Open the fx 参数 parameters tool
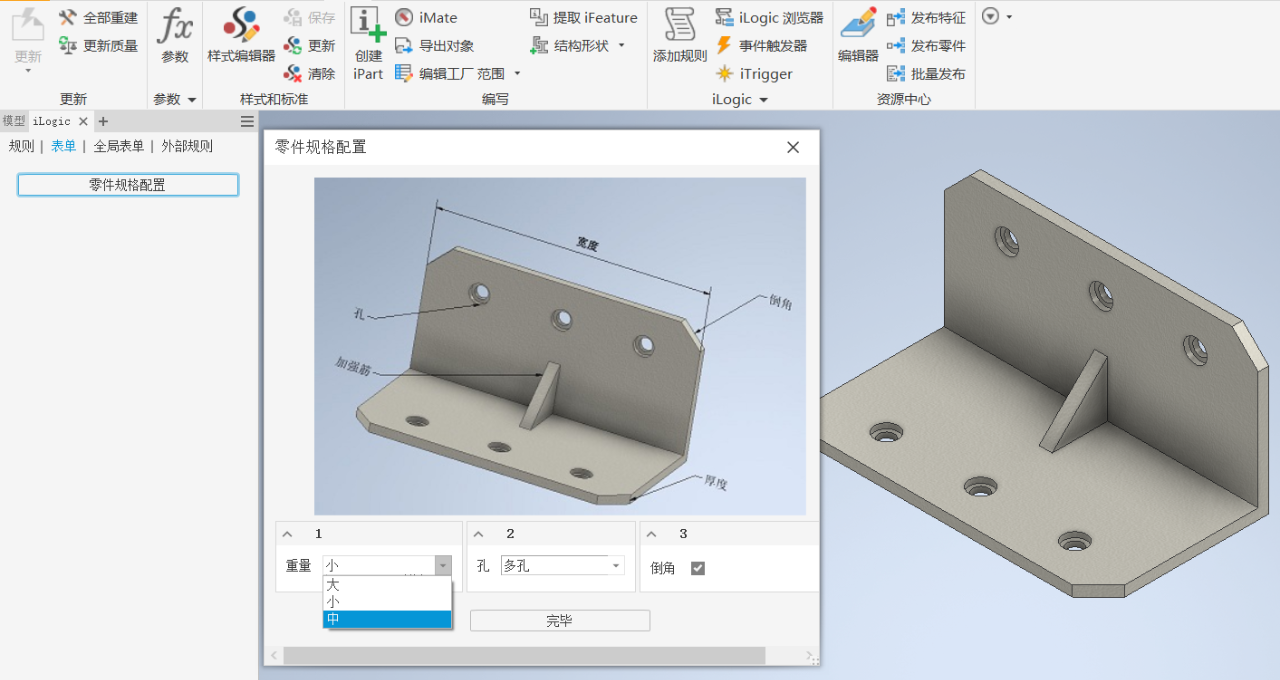1280x680 pixels. coord(175,37)
